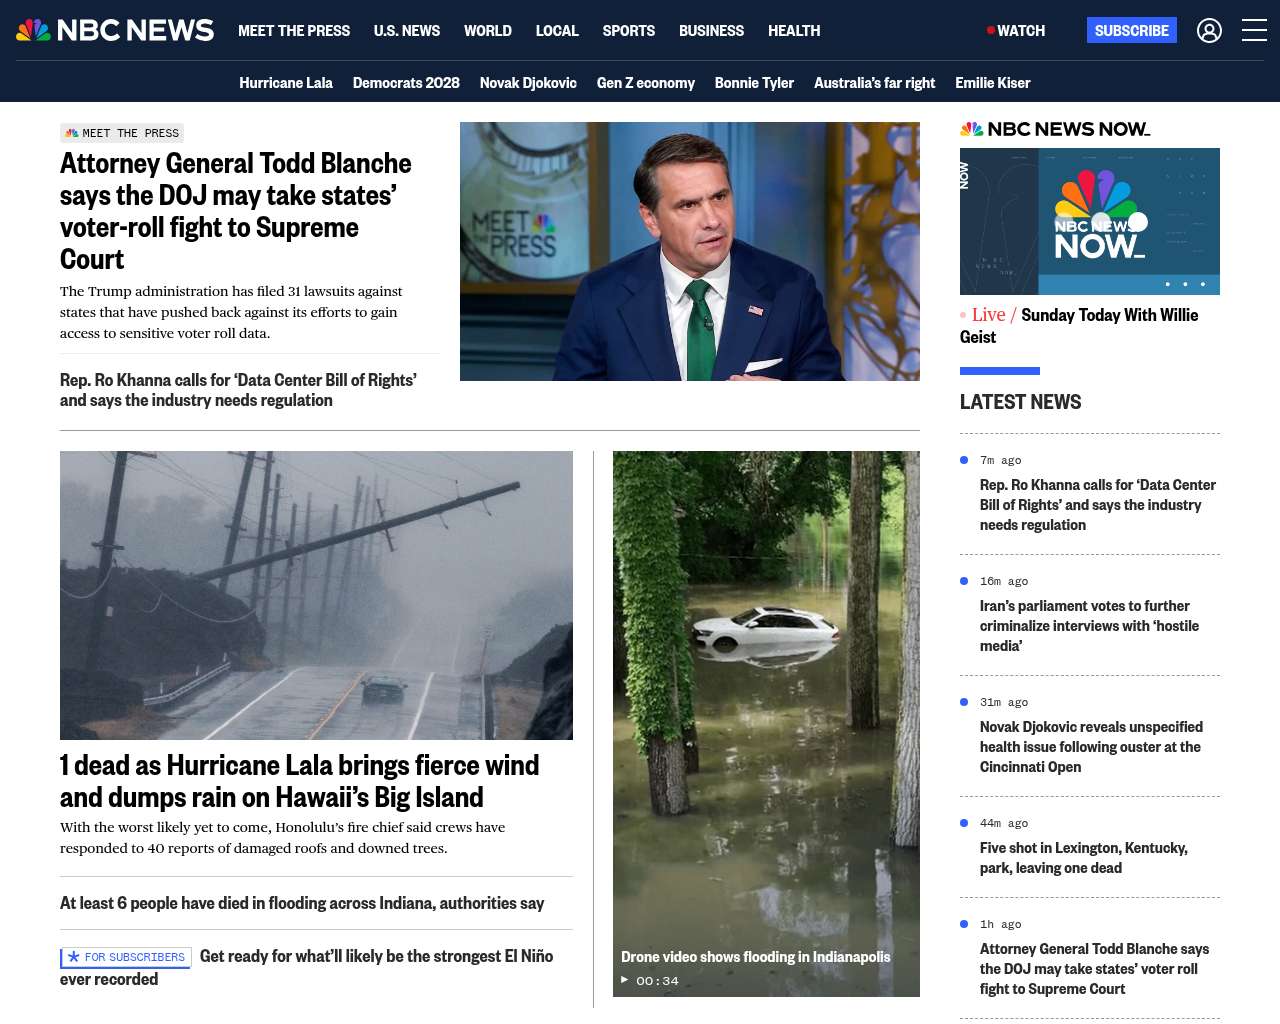This screenshot has width=1280, height=1024.
Task: Click the NBC News peacock logo
Action: (115, 30)
